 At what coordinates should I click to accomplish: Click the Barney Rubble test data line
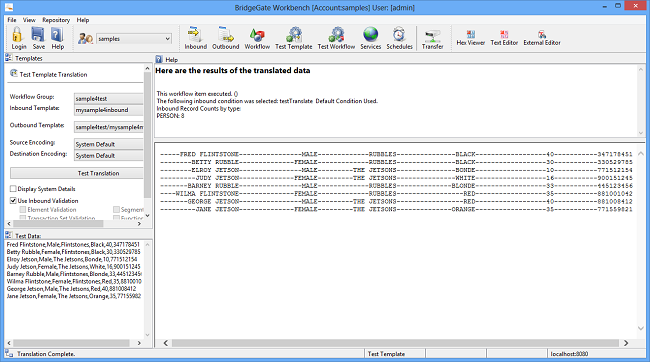(x=74, y=274)
